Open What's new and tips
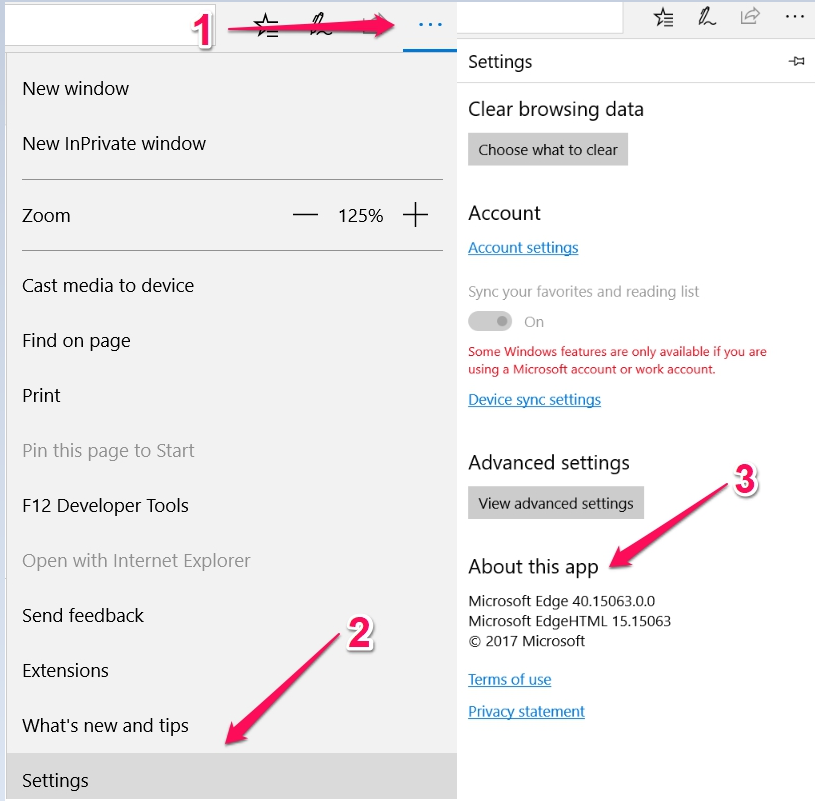Image resolution: width=815 pixels, height=801 pixels. click(231, 726)
